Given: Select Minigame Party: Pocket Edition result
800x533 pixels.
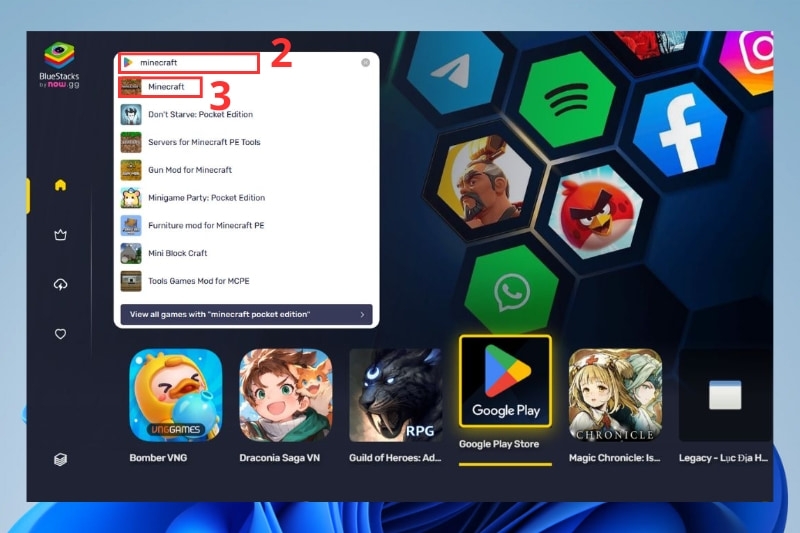Looking at the screenshot, I should (x=246, y=197).
